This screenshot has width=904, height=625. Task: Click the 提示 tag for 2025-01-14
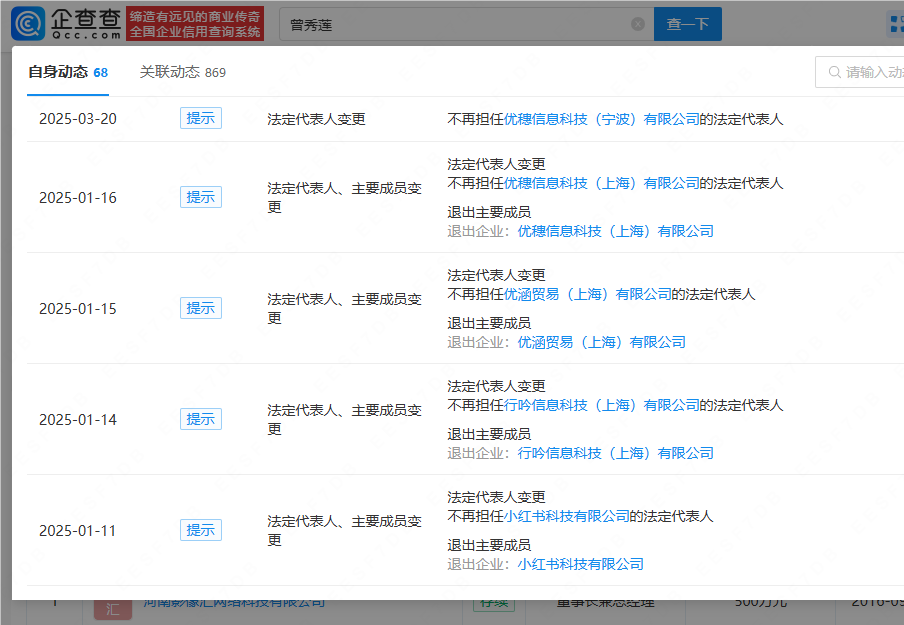tap(201, 419)
